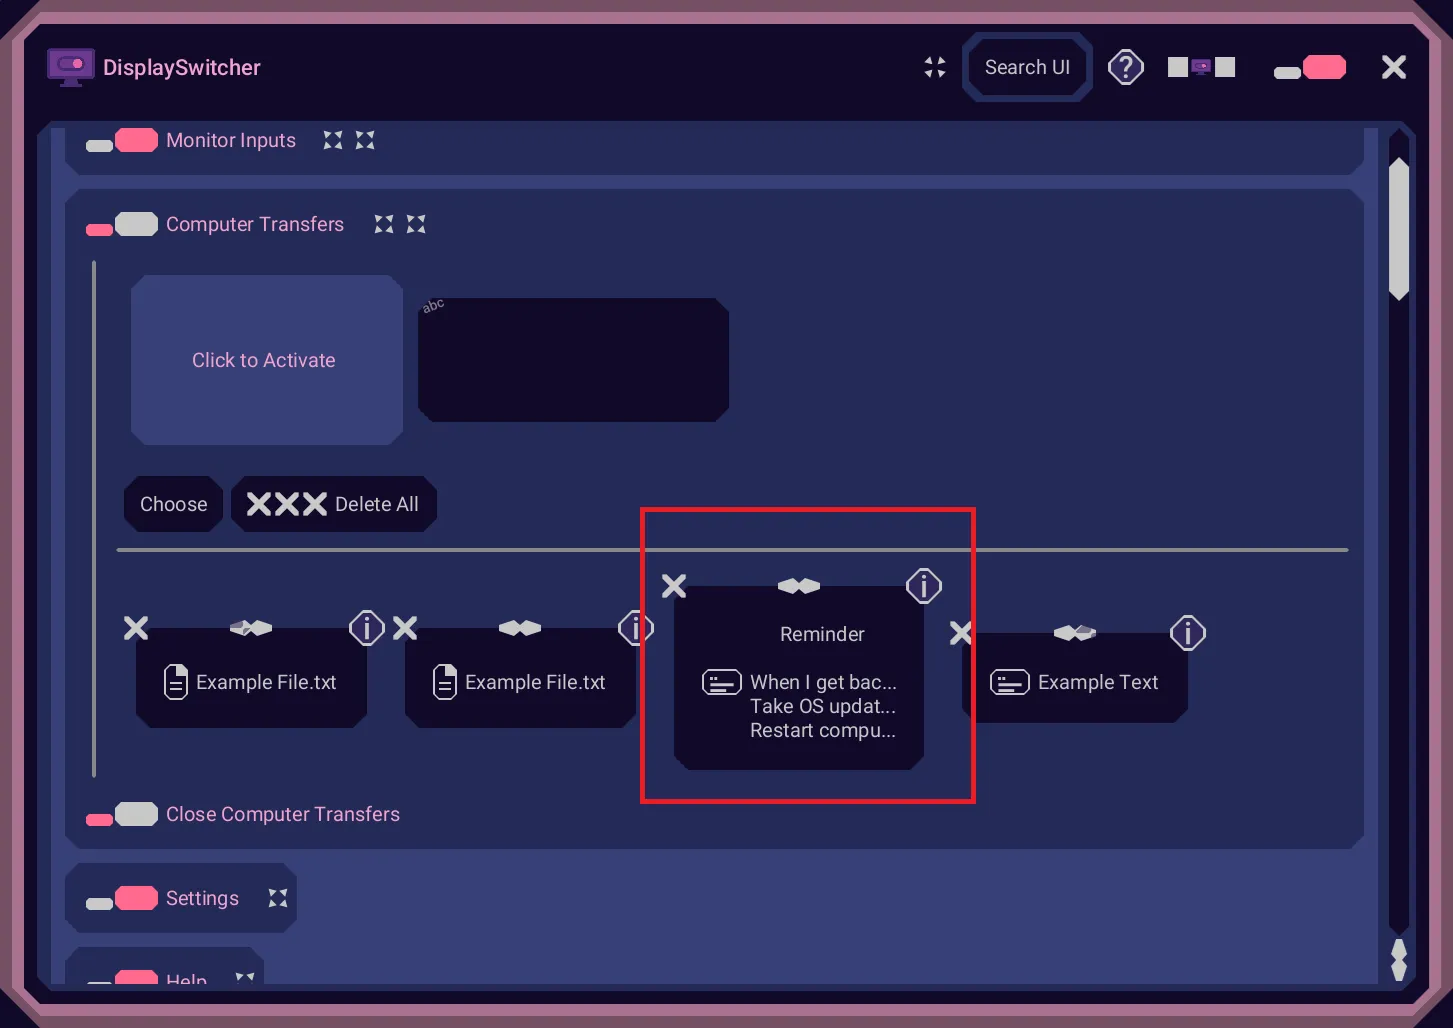Click the Choose button
Image resolution: width=1453 pixels, height=1028 pixels.
click(174, 504)
